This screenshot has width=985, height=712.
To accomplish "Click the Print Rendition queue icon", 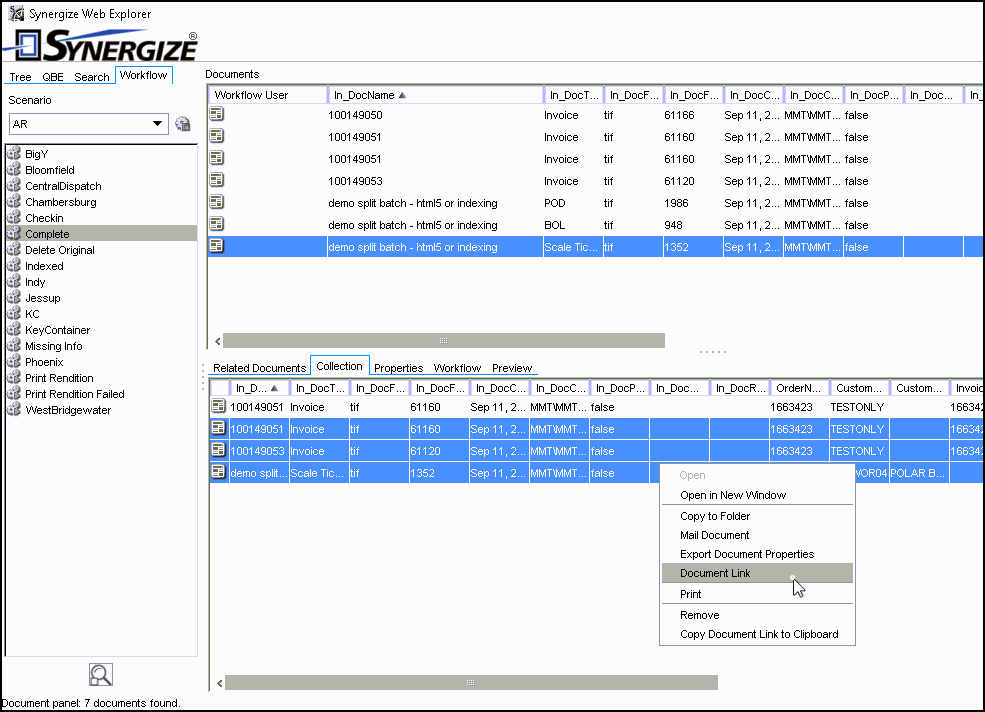I will coord(14,377).
